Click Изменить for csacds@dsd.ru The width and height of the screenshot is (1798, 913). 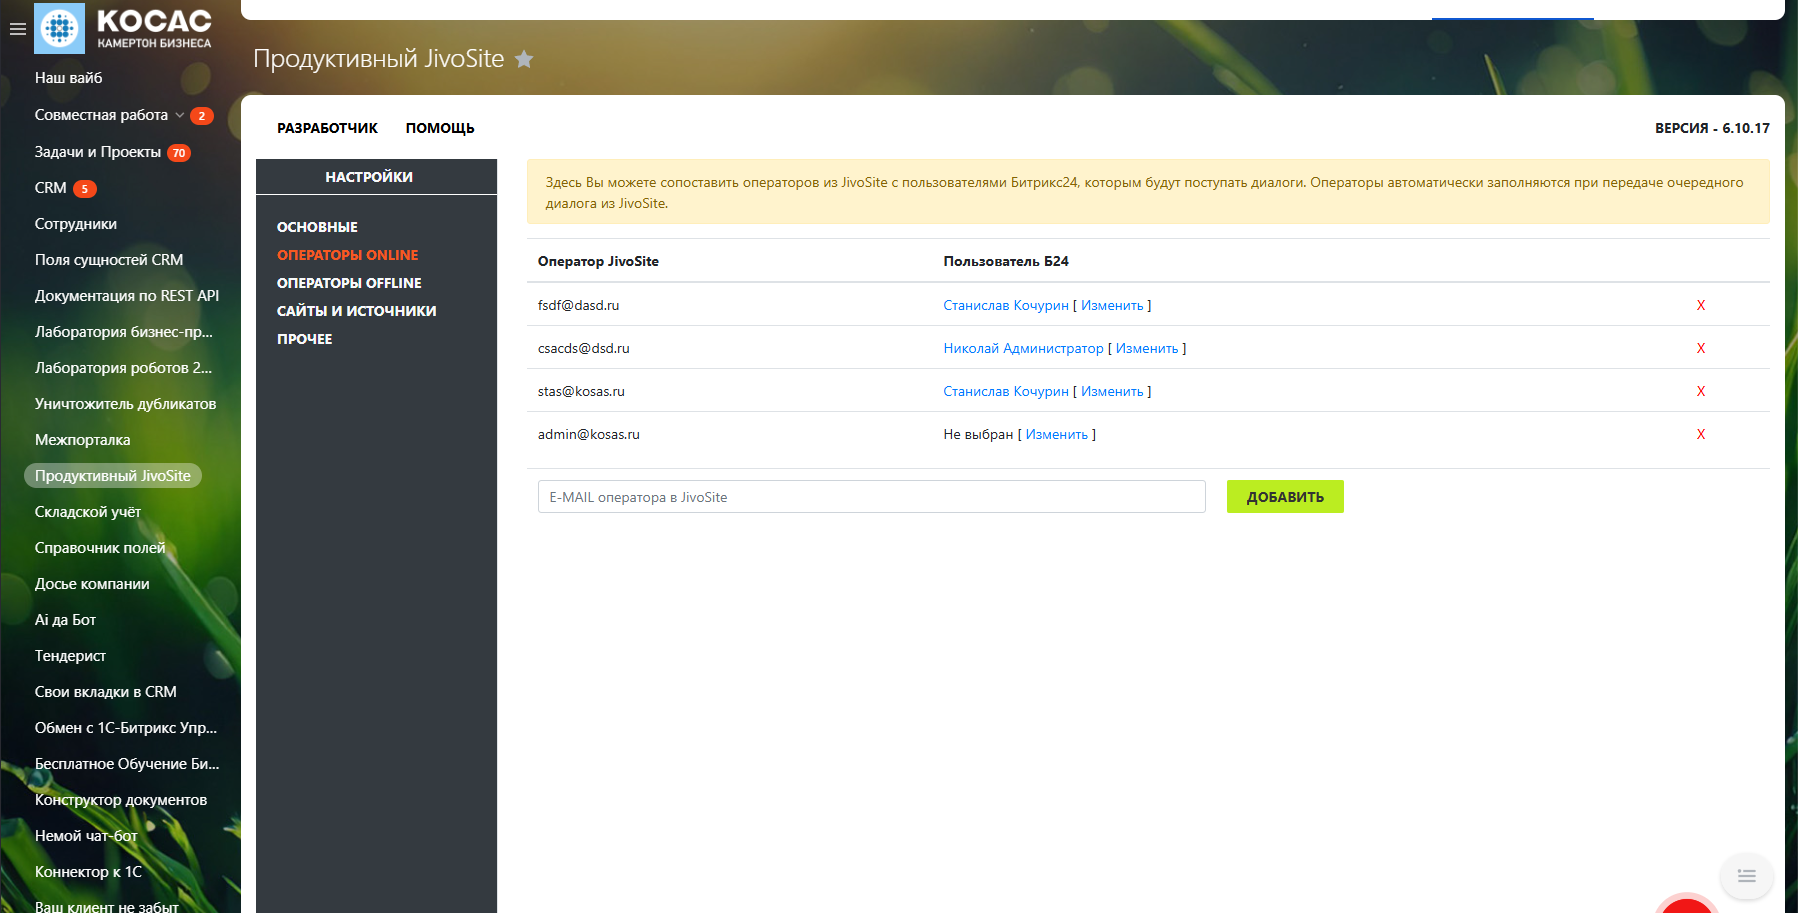pos(1147,348)
